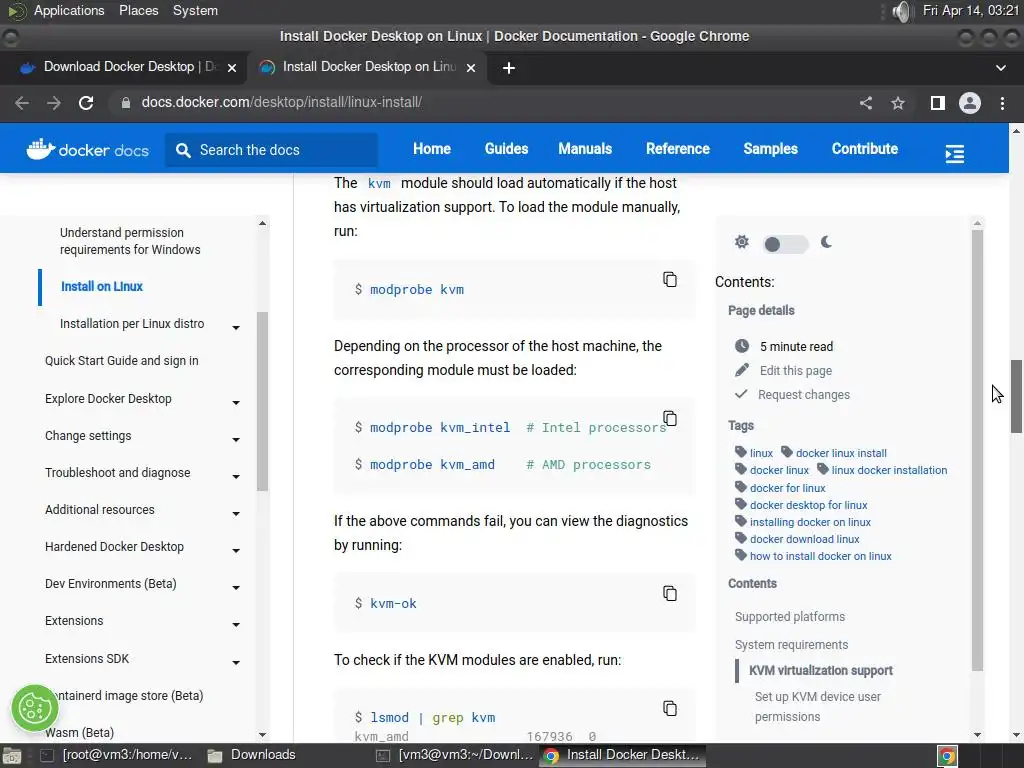This screenshot has height=768, width=1024.
Task: Click Request changes link
Action: point(803,394)
